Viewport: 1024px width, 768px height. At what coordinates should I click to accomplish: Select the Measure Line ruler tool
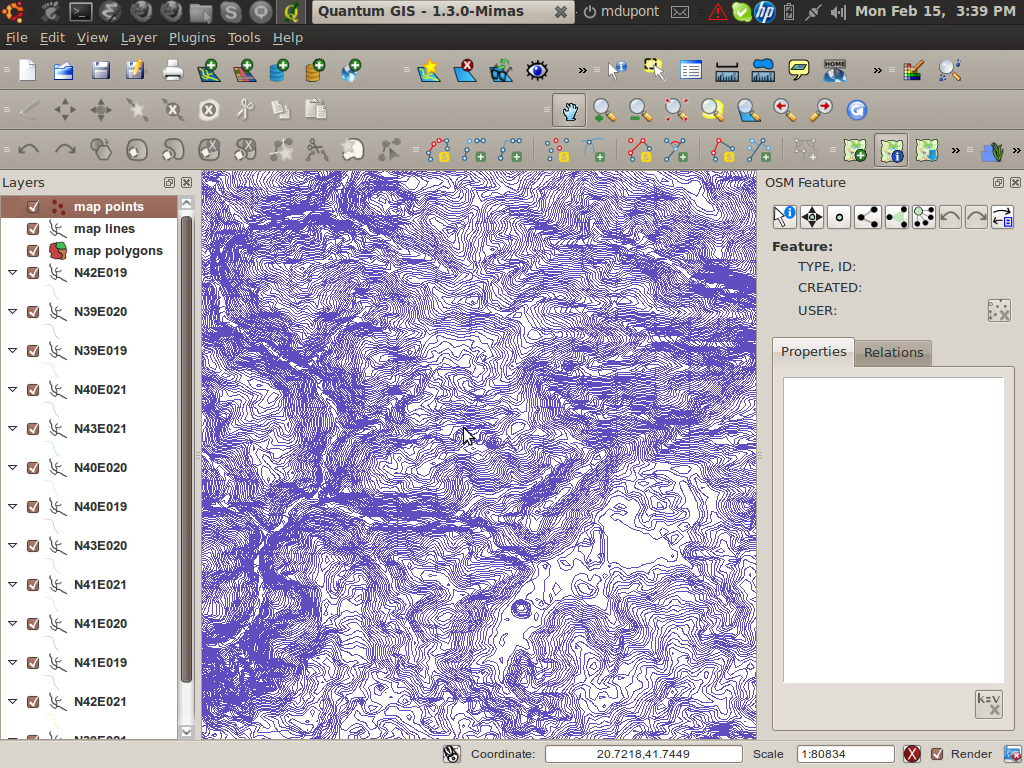726,71
